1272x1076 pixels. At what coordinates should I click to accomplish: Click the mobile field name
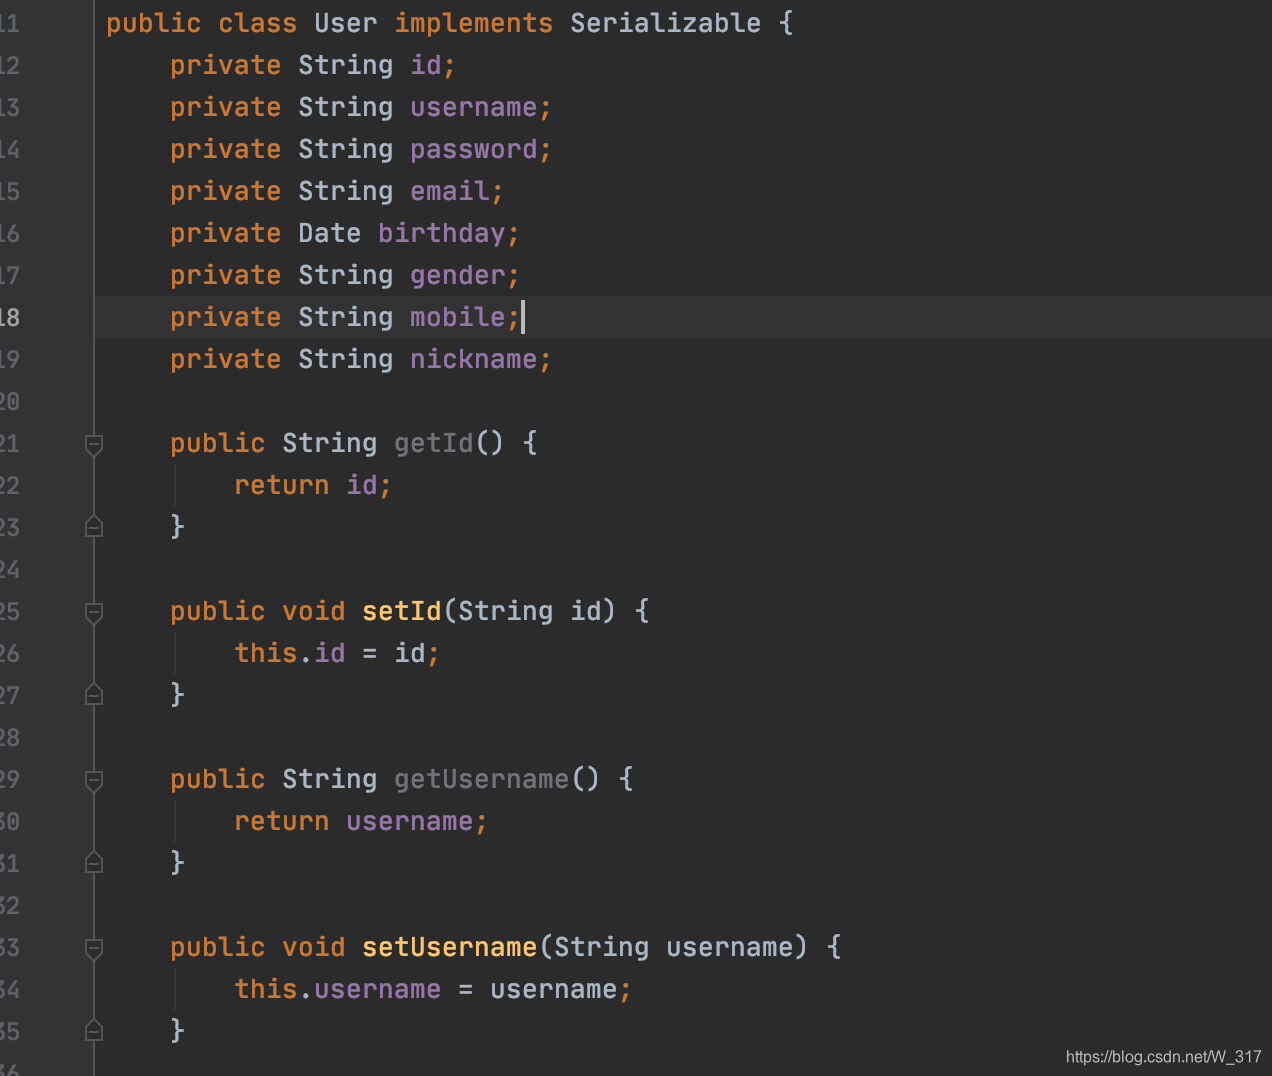(457, 317)
